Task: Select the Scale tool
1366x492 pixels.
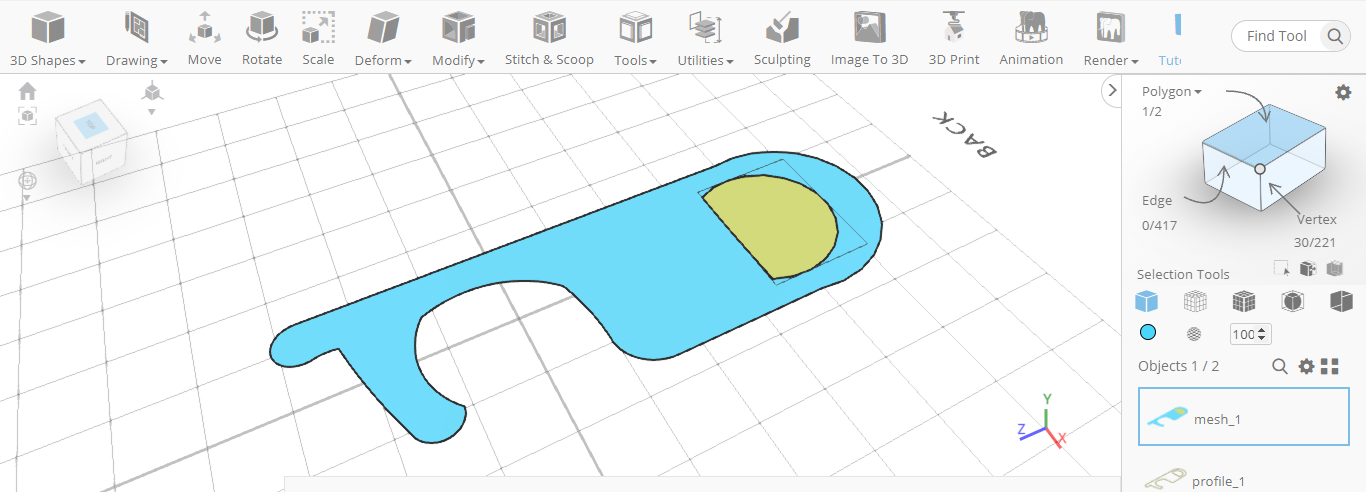Action: click(318, 38)
